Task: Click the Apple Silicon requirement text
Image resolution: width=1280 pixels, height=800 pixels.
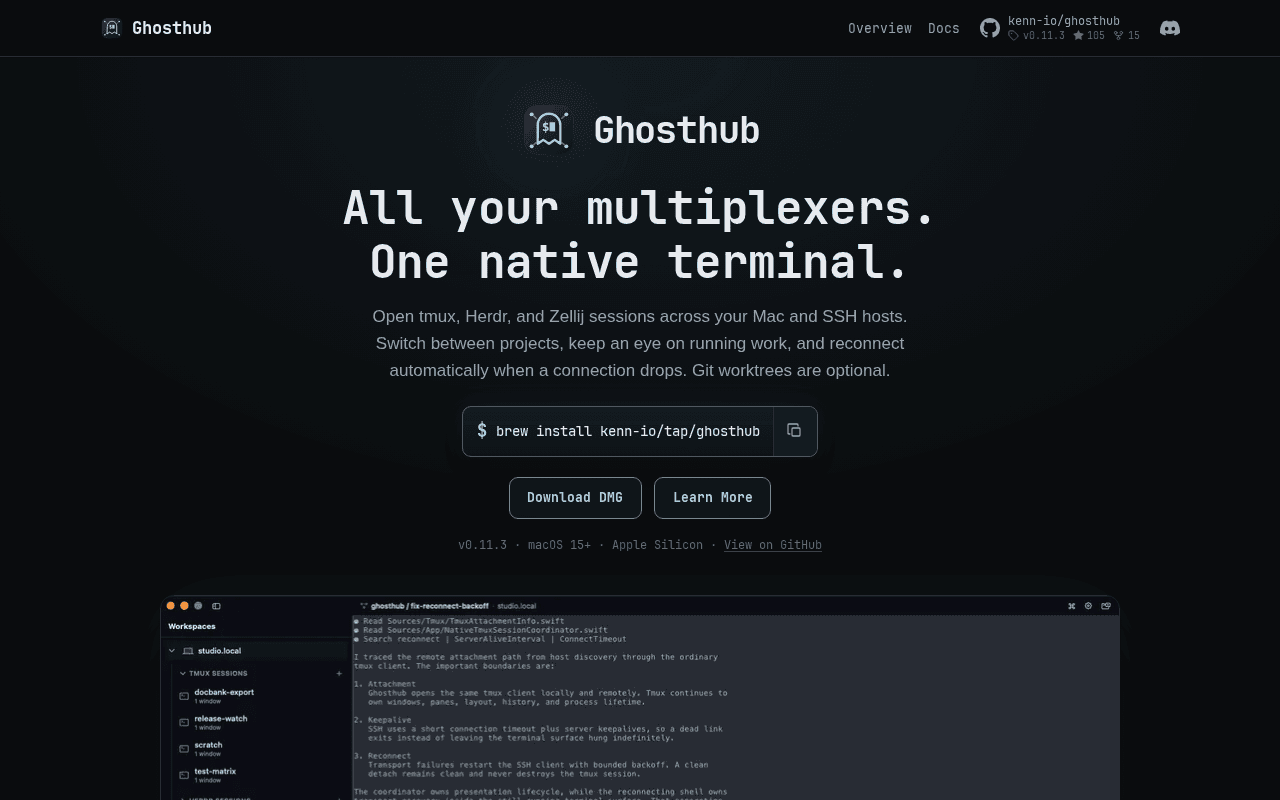Action: pos(657,545)
